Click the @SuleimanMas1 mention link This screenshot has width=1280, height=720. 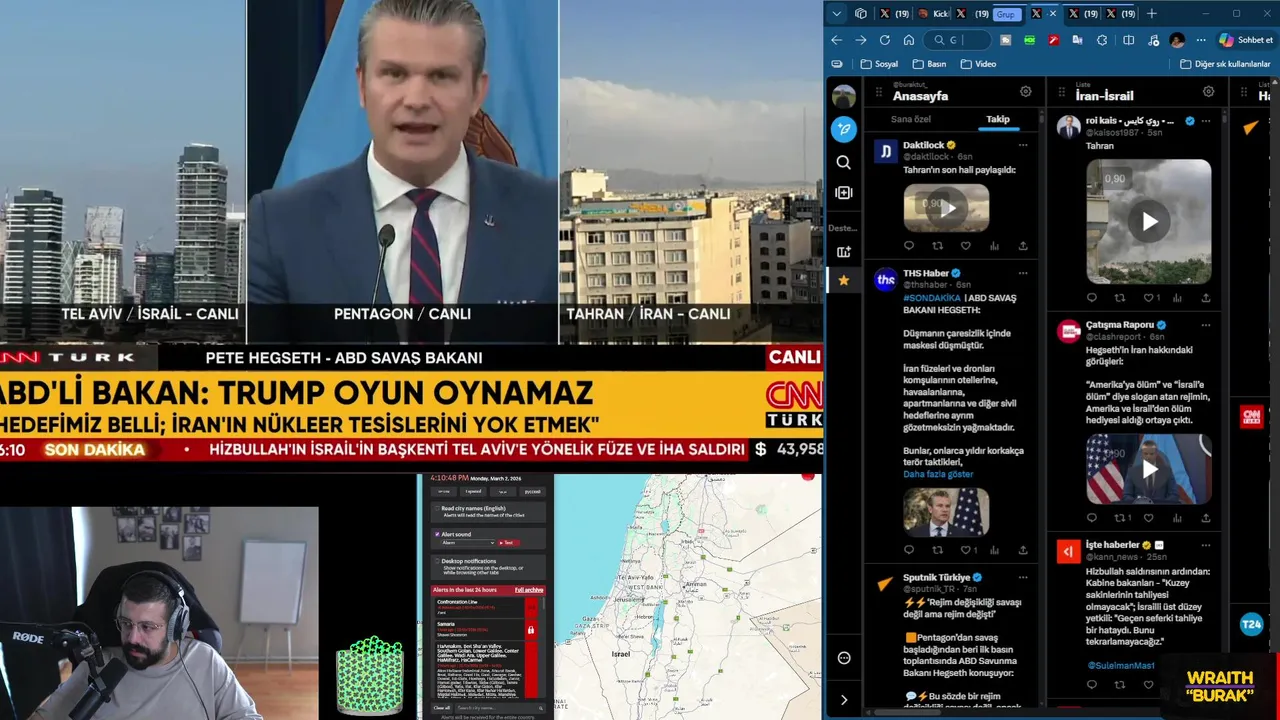pyautogui.click(x=1121, y=665)
